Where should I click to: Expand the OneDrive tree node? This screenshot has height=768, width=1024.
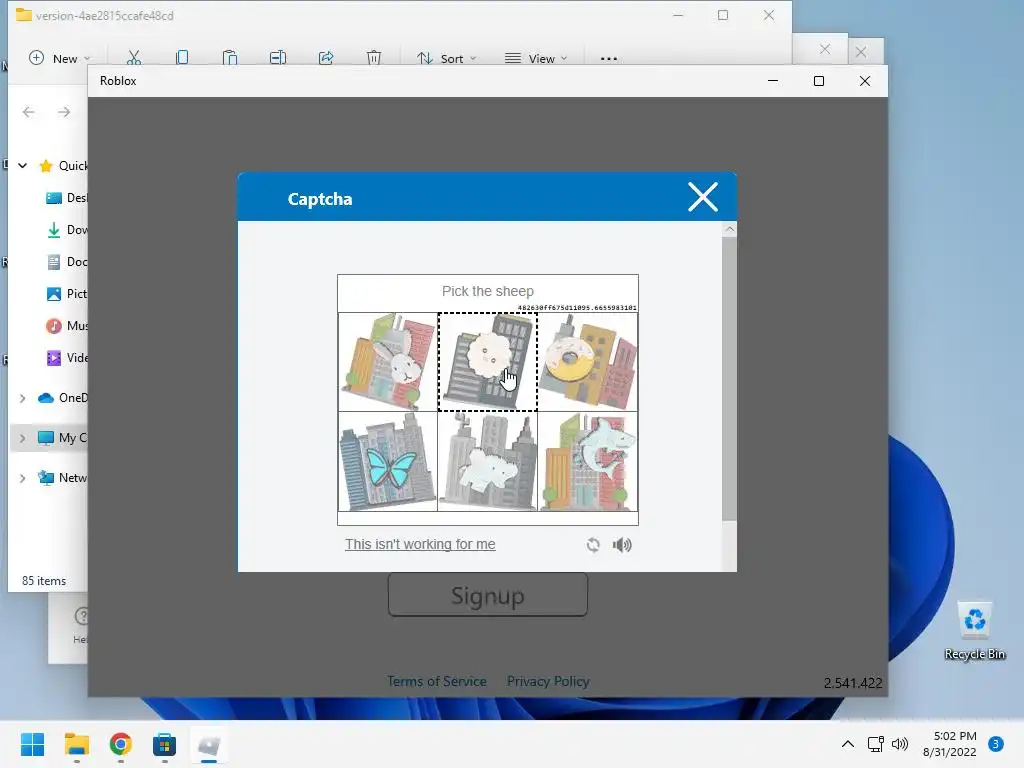pos(22,398)
